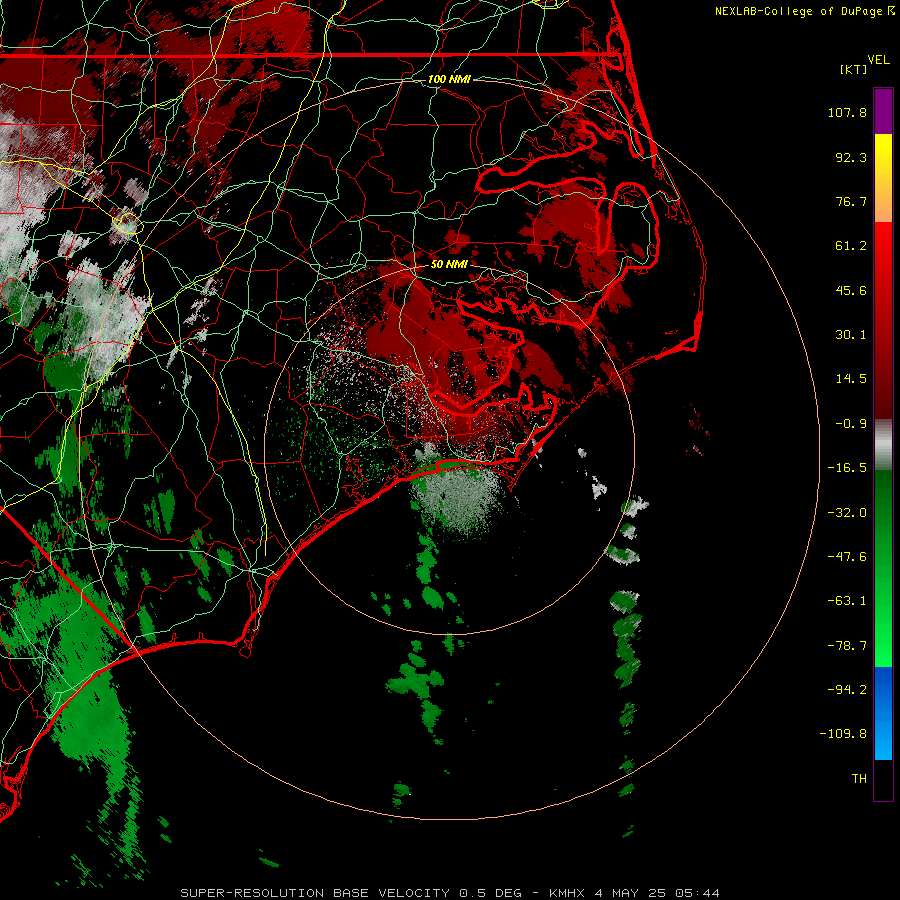The height and width of the screenshot is (900, 900).
Task: Click the TH legend label
Action: click(859, 779)
